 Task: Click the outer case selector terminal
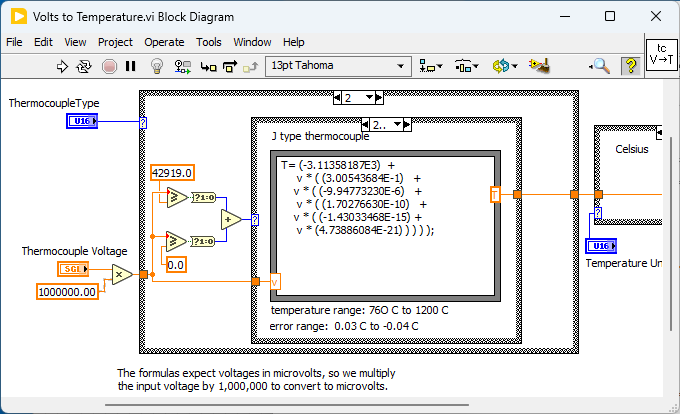point(143,123)
